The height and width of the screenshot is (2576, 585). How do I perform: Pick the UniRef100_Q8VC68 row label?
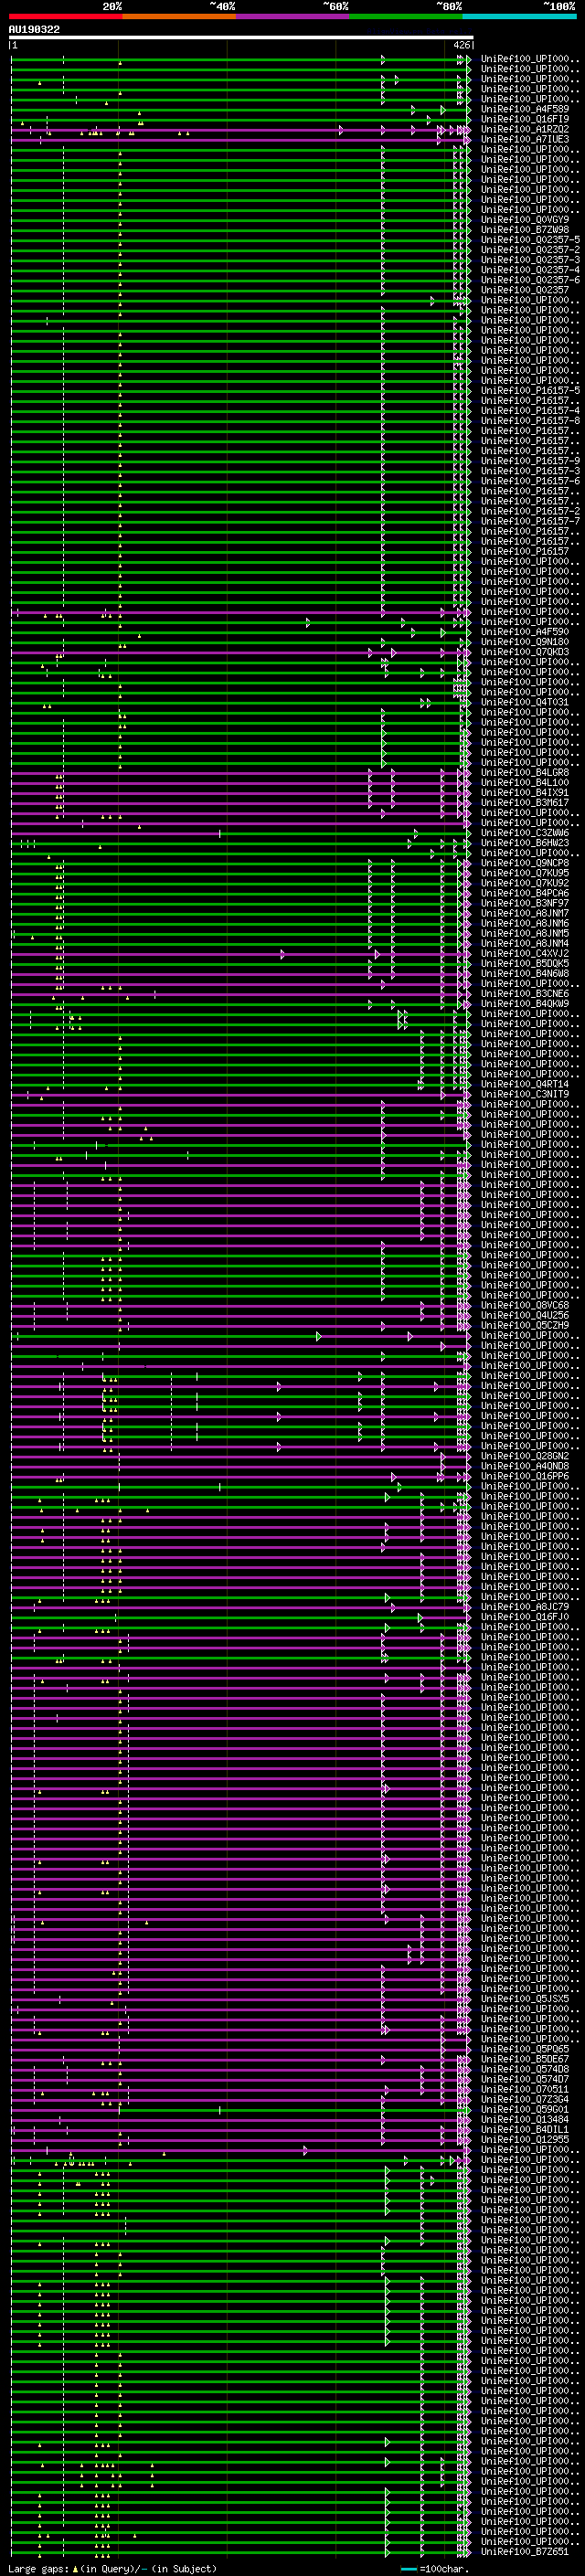point(525,1305)
